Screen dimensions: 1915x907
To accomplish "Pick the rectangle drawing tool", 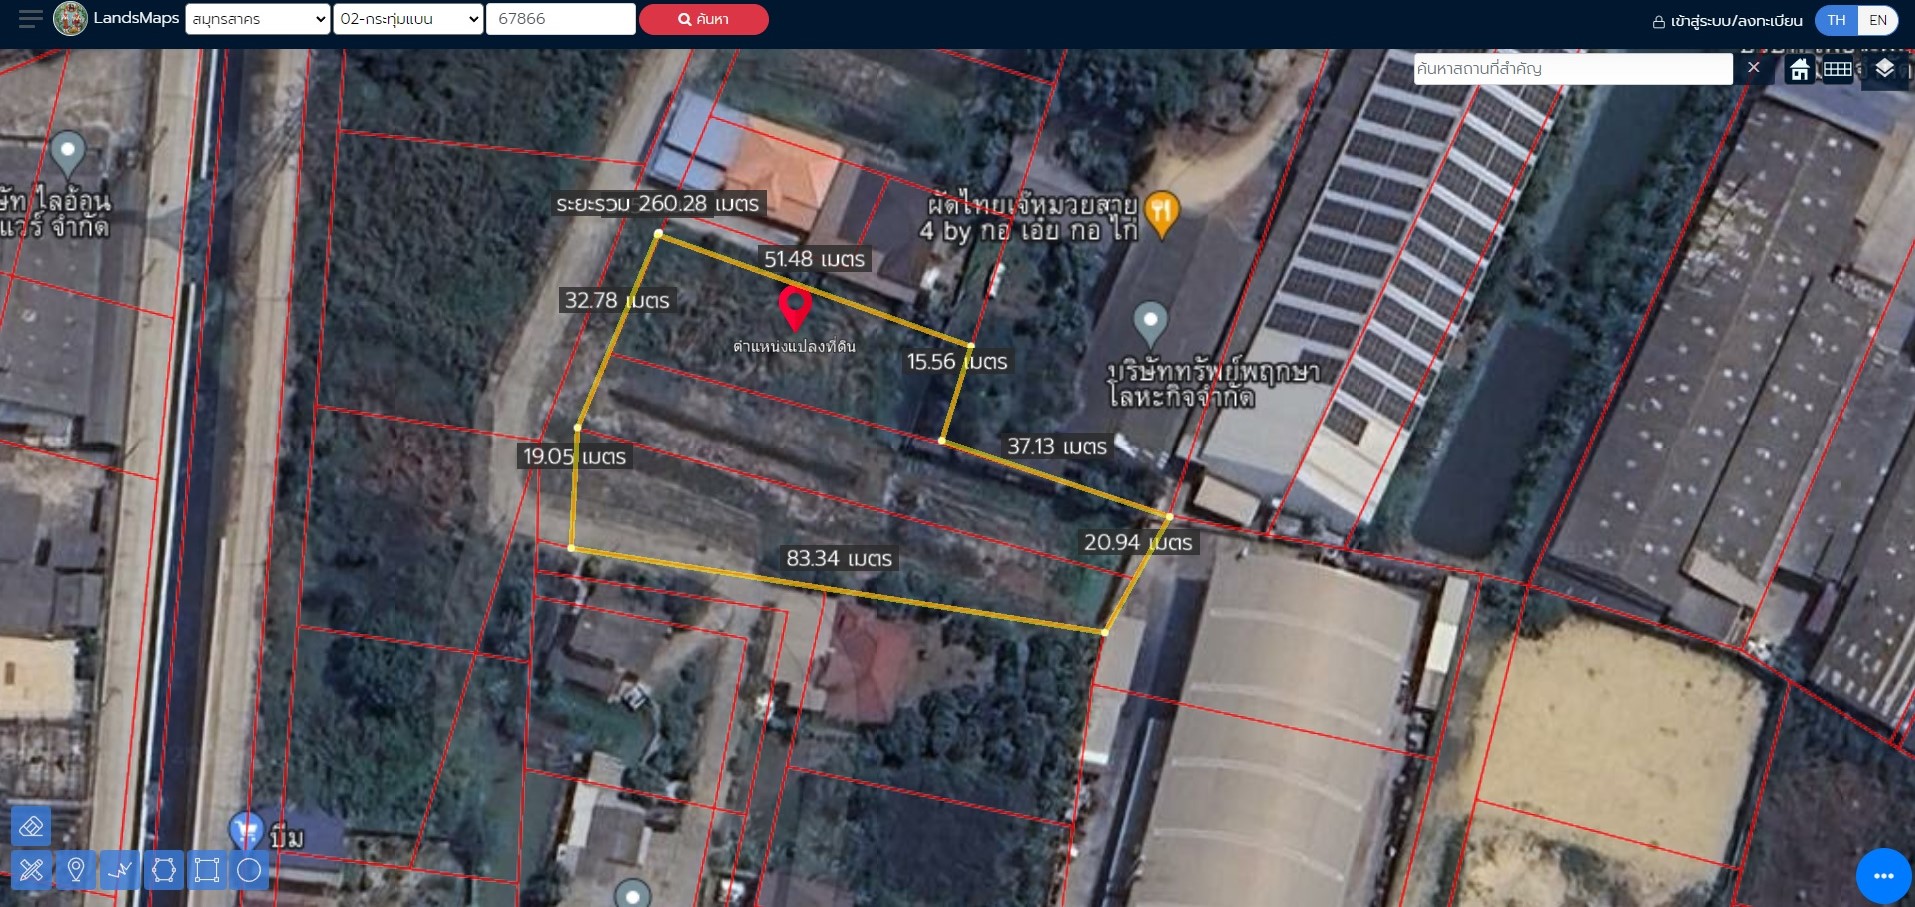I will coord(207,870).
